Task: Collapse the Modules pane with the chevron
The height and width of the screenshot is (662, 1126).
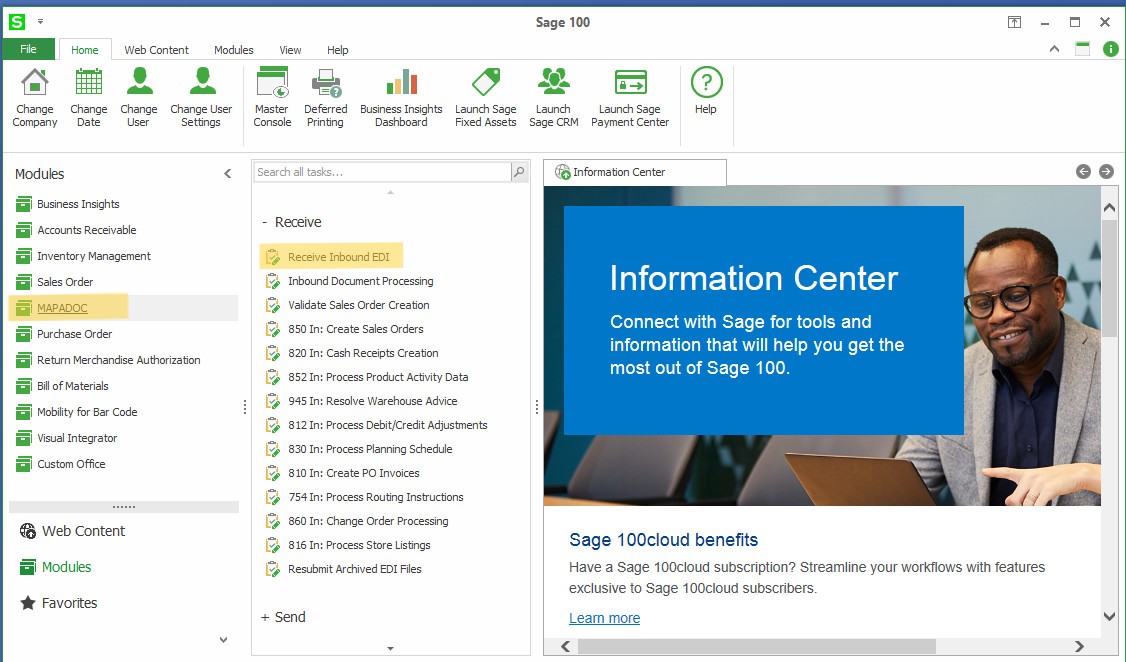Action: click(228, 174)
